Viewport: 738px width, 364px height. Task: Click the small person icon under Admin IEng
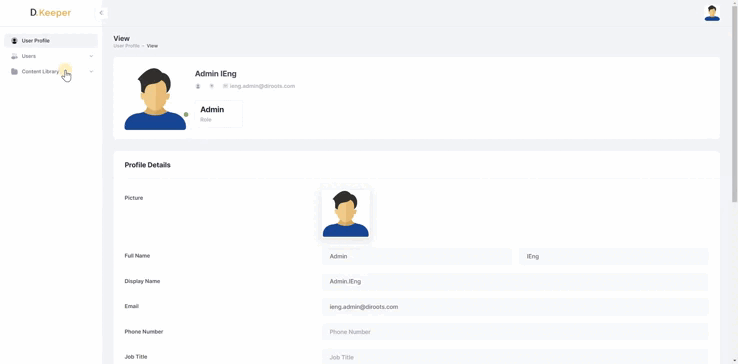(198, 86)
